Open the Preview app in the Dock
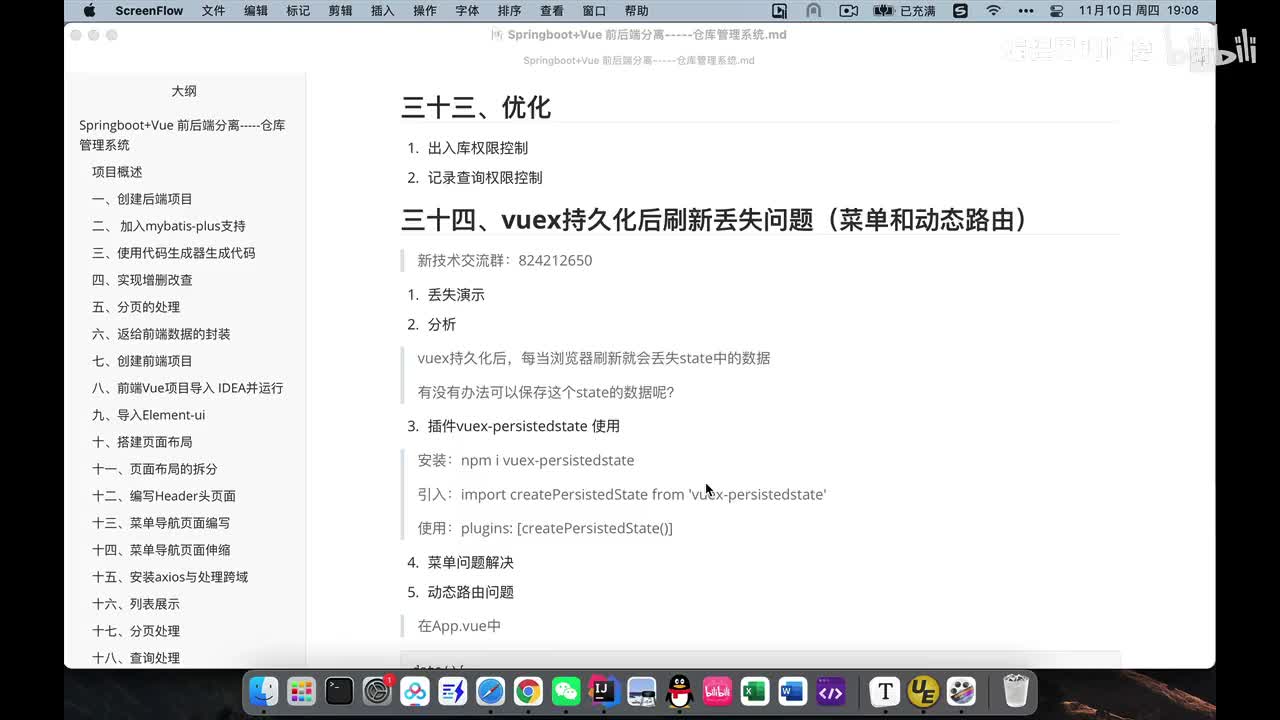1280x720 pixels. pos(642,691)
